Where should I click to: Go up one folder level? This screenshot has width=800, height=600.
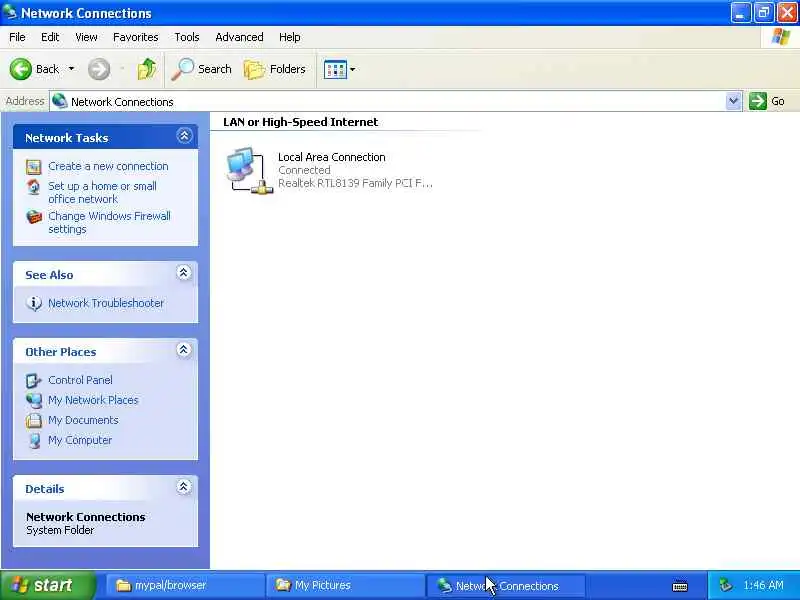click(147, 69)
